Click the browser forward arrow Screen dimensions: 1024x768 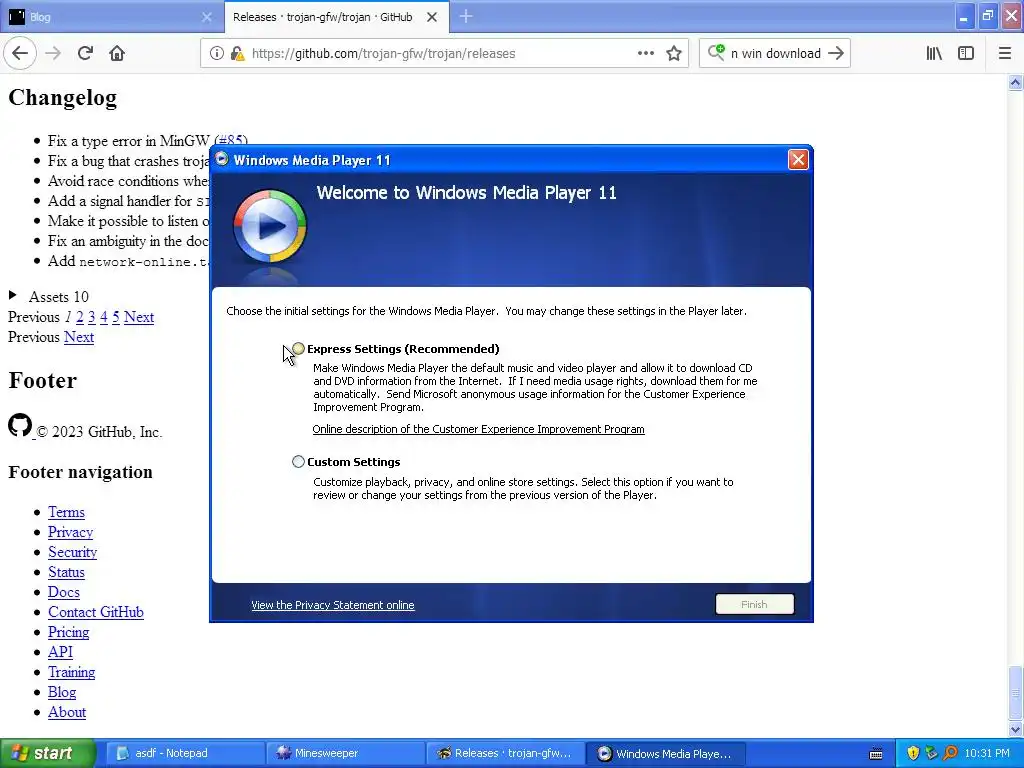point(53,54)
